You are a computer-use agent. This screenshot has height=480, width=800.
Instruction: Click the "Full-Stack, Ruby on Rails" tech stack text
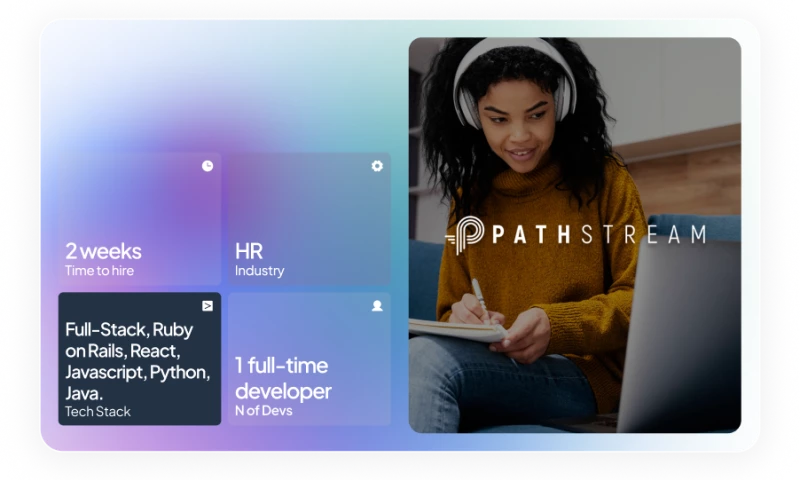[x=138, y=361]
